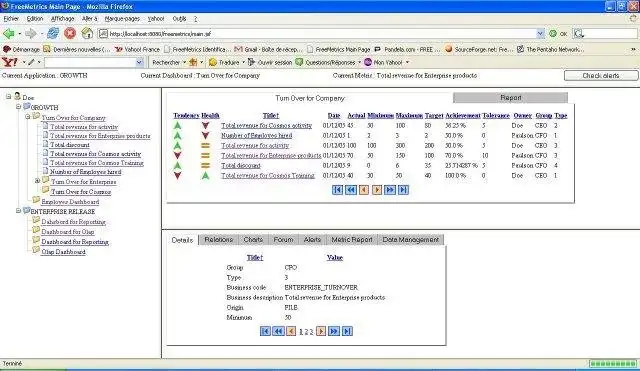Open Turn Over for Cosmos tree folder
Screen dimensions: 640x371
[81, 191]
